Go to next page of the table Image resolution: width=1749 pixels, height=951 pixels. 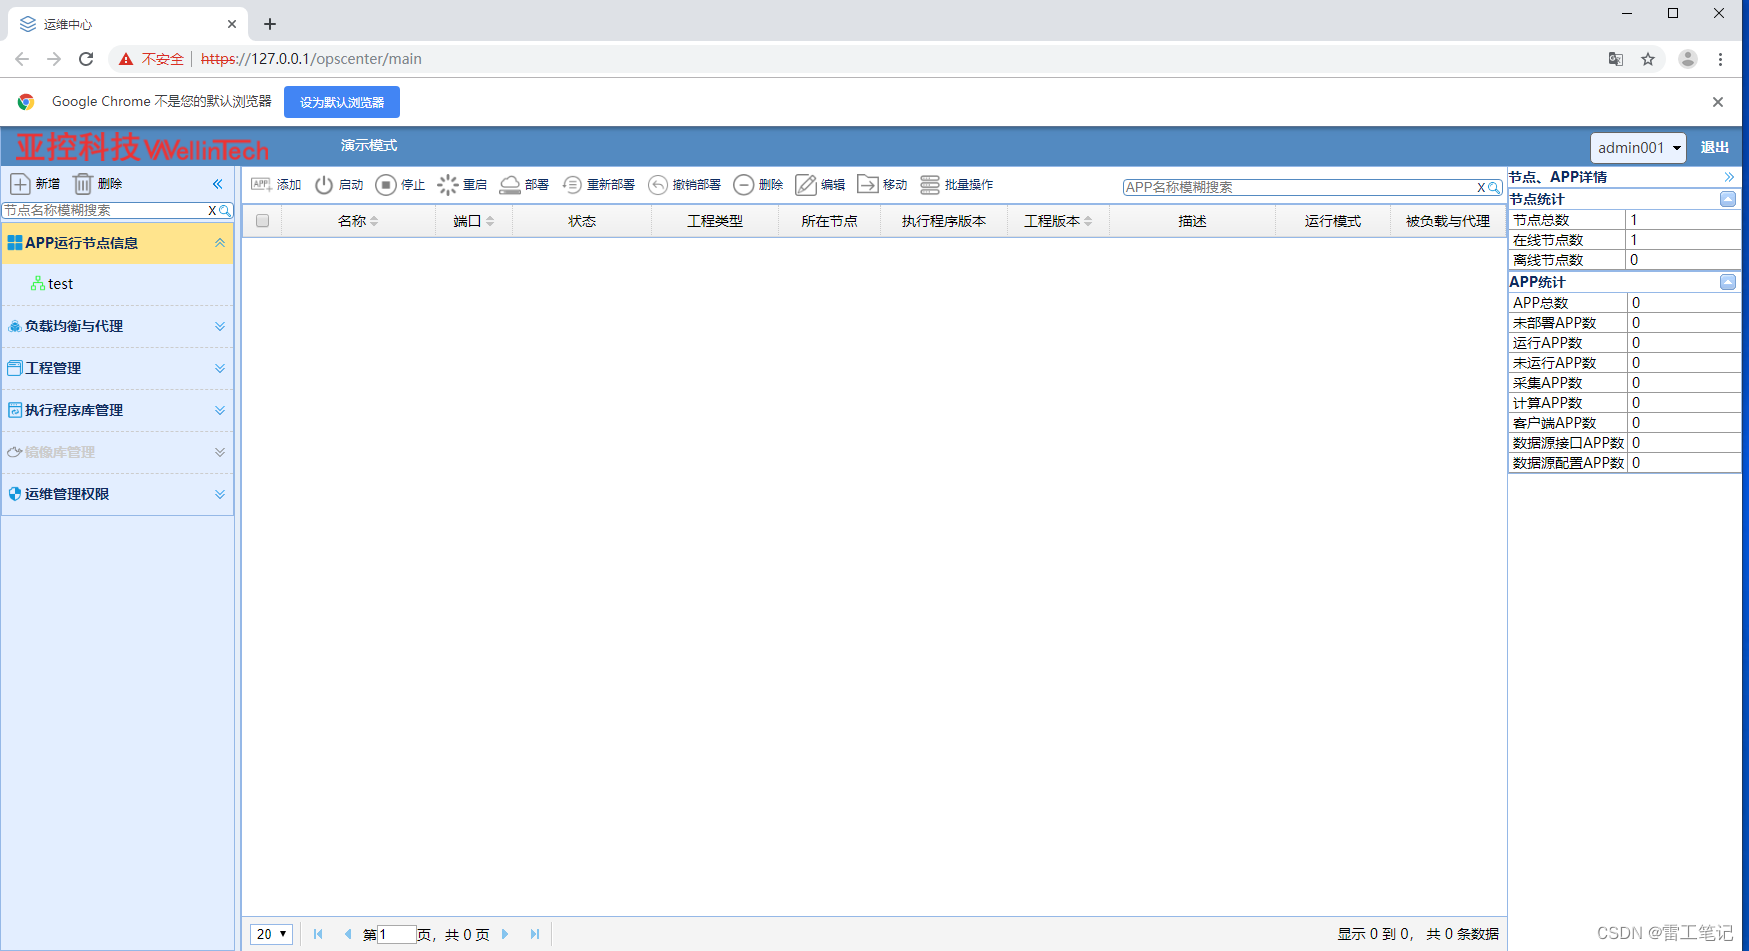pyautogui.click(x=505, y=934)
